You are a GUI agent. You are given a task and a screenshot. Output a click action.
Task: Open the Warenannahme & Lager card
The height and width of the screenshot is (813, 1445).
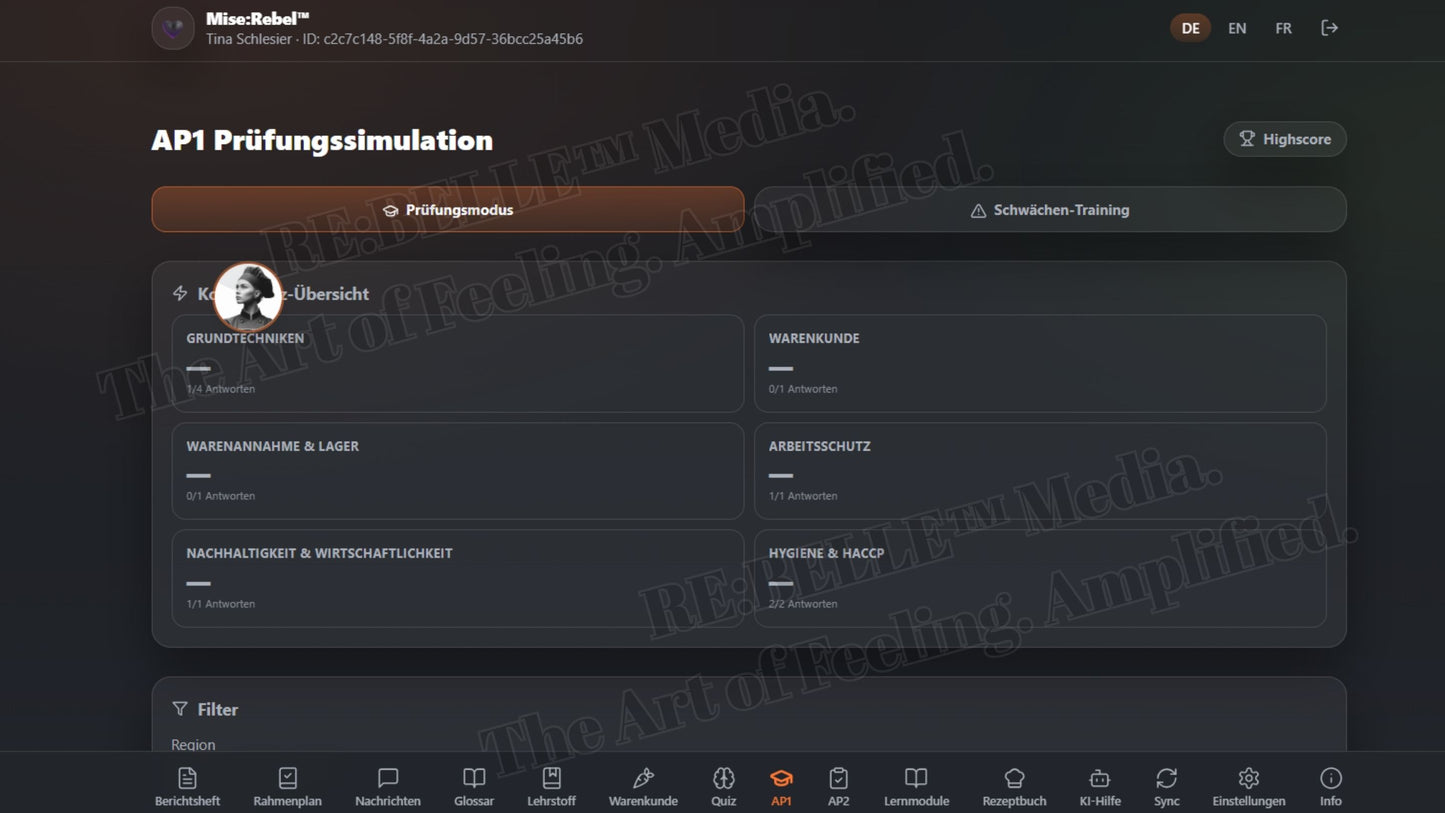(458, 471)
